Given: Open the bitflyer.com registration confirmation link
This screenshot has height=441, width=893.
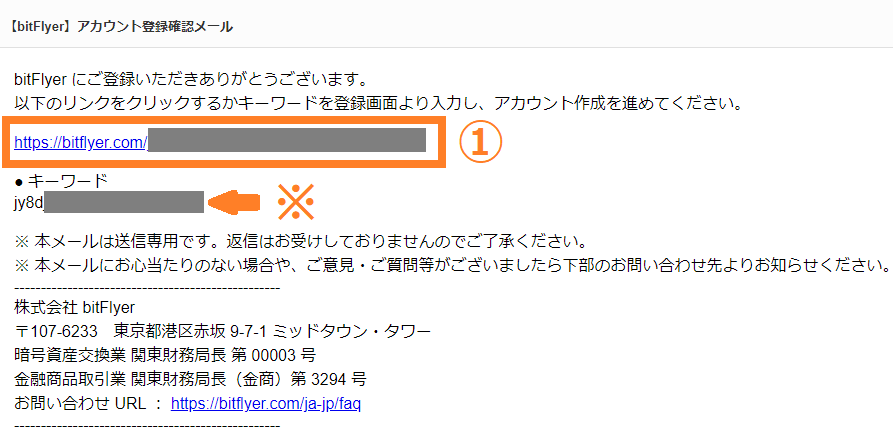Looking at the screenshot, I should pyautogui.click(x=81, y=142).
